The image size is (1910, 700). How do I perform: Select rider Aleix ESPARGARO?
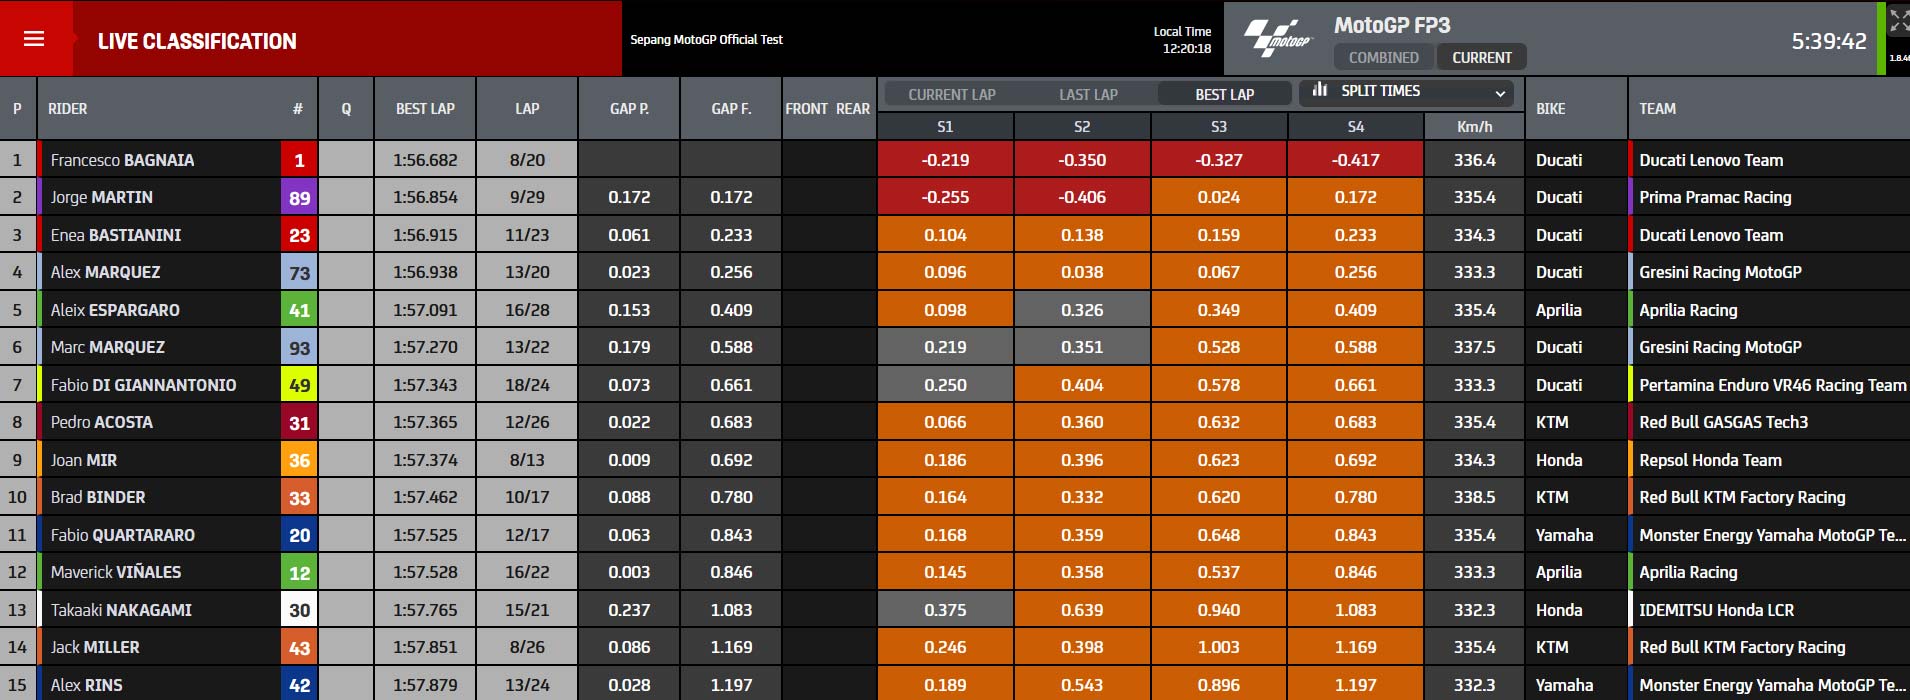[115, 310]
